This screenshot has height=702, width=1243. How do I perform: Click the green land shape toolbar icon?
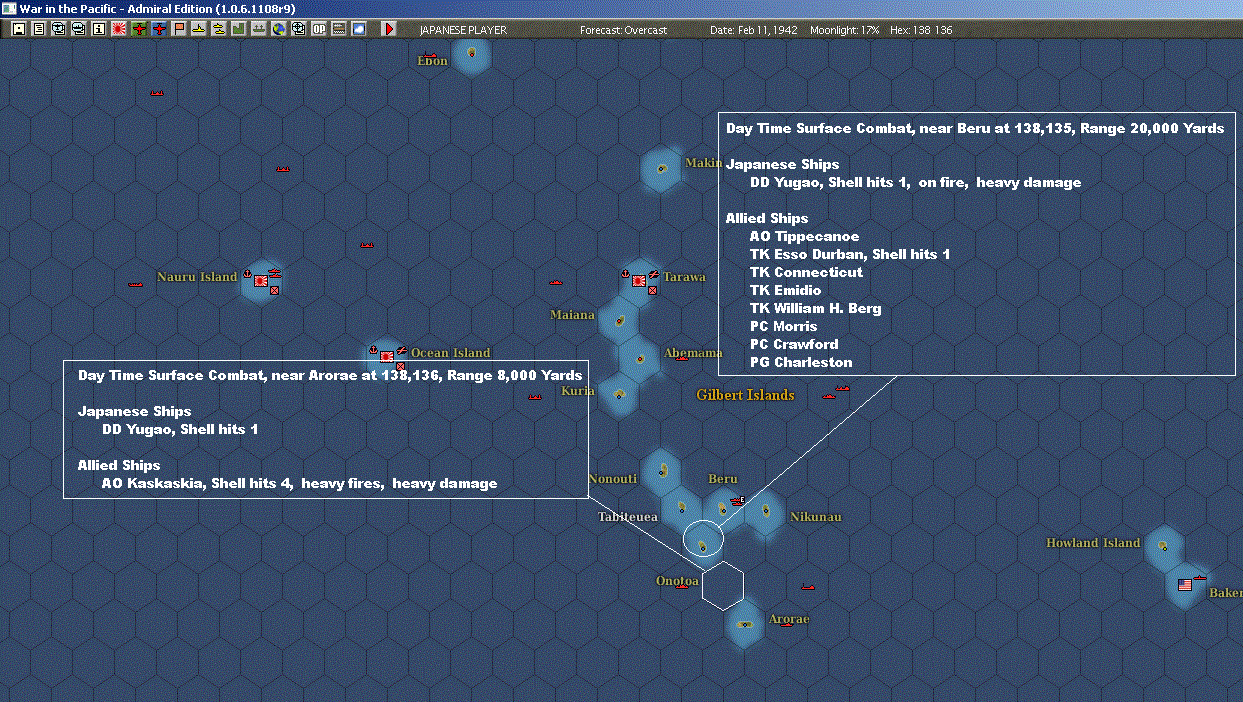coord(238,29)
